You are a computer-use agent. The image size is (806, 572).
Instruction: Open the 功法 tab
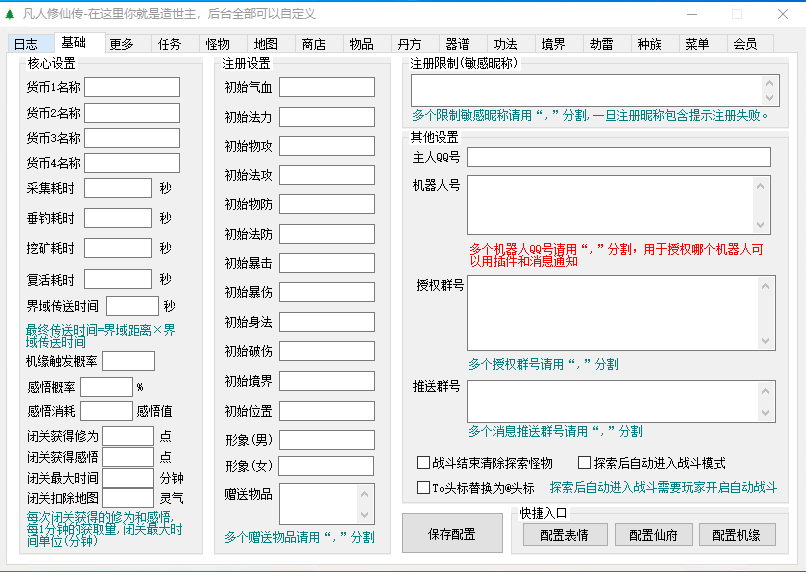coord(510,44)
